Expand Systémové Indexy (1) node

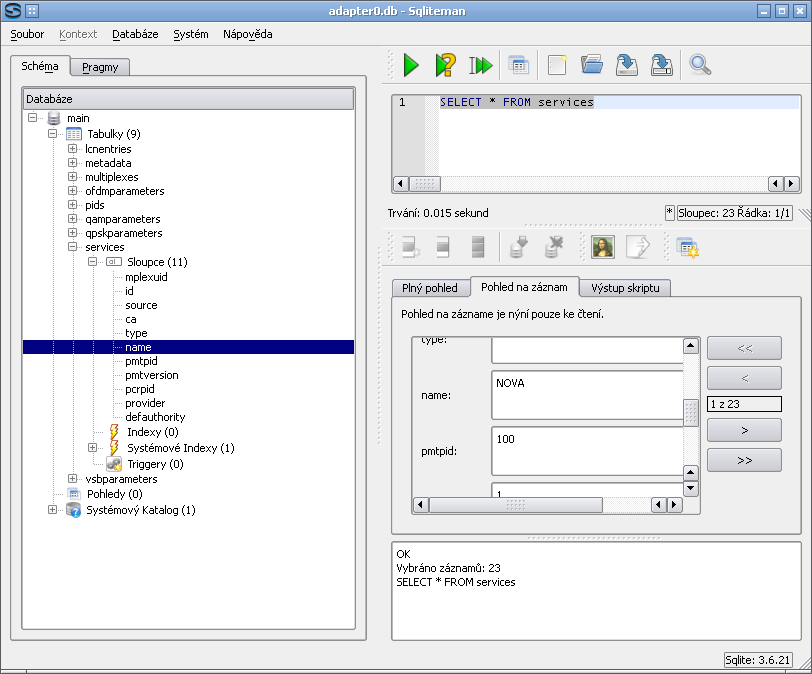92,447
